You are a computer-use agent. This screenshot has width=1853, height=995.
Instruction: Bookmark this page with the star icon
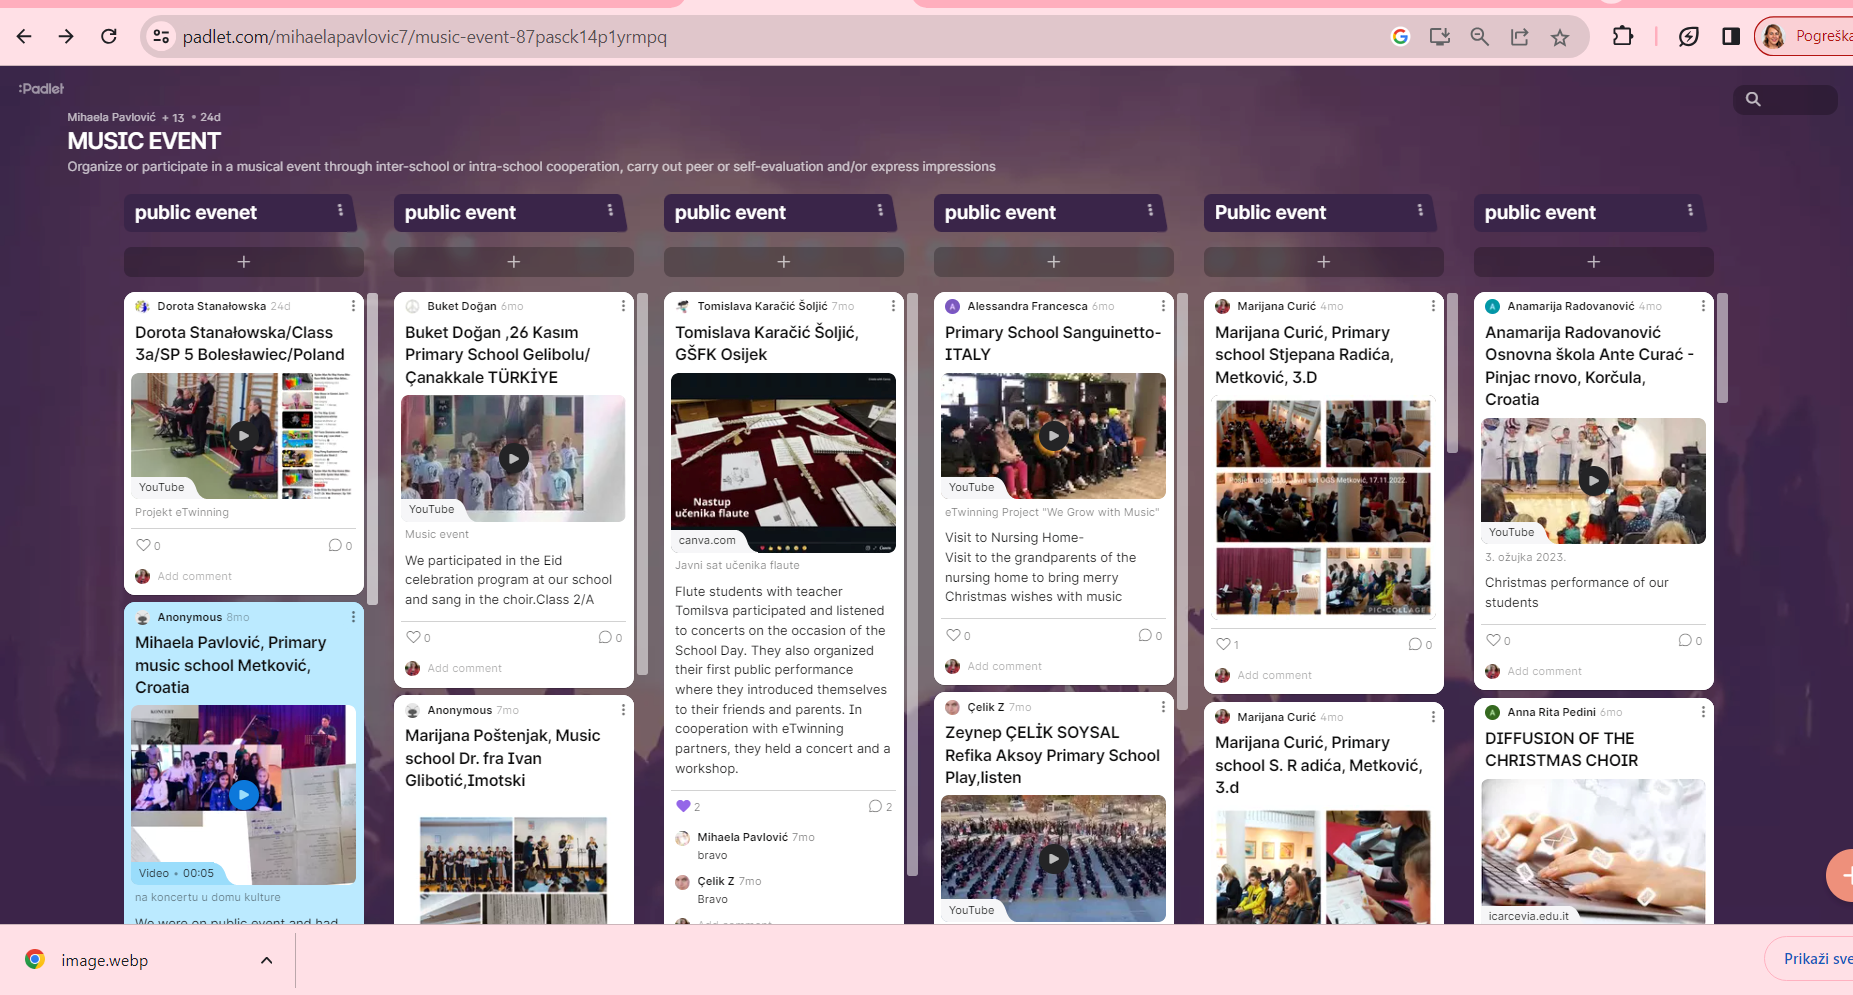[1560, 37]
